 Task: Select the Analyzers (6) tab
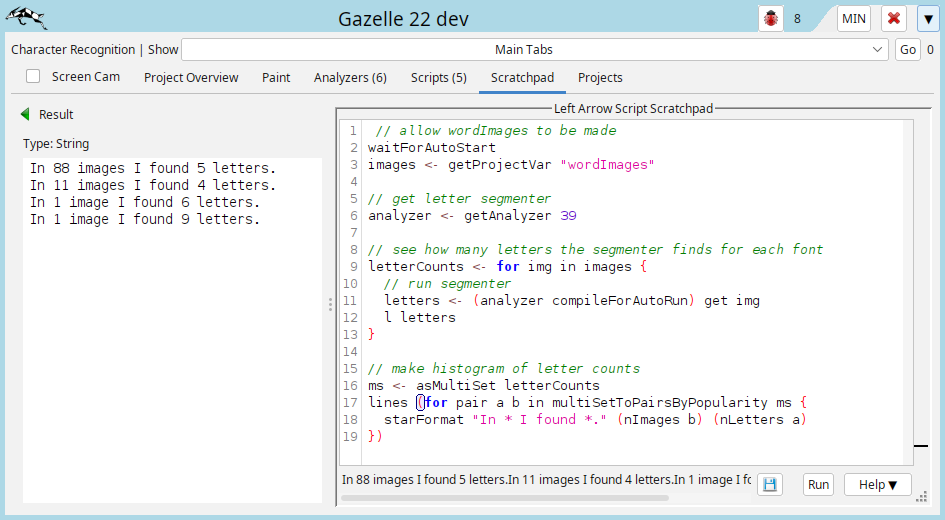click(350, 77)
